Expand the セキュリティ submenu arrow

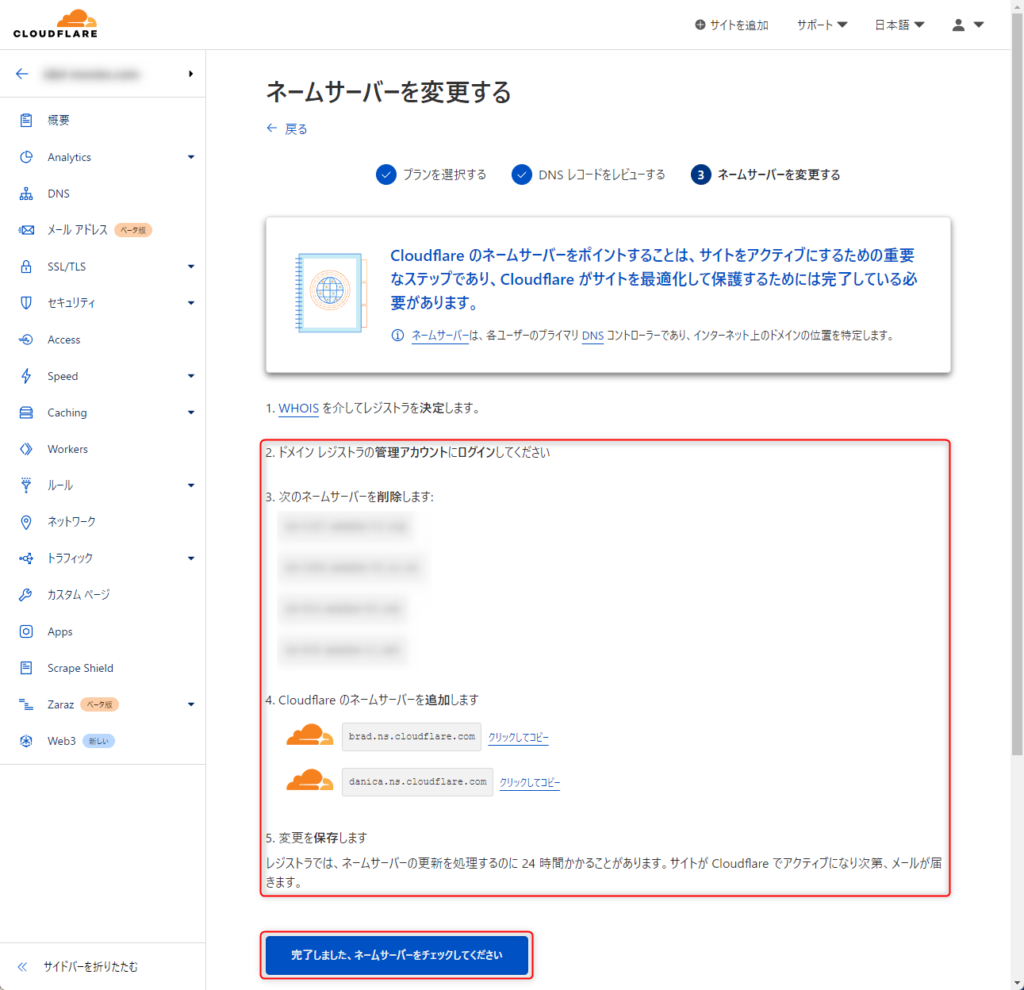(191, 303)
